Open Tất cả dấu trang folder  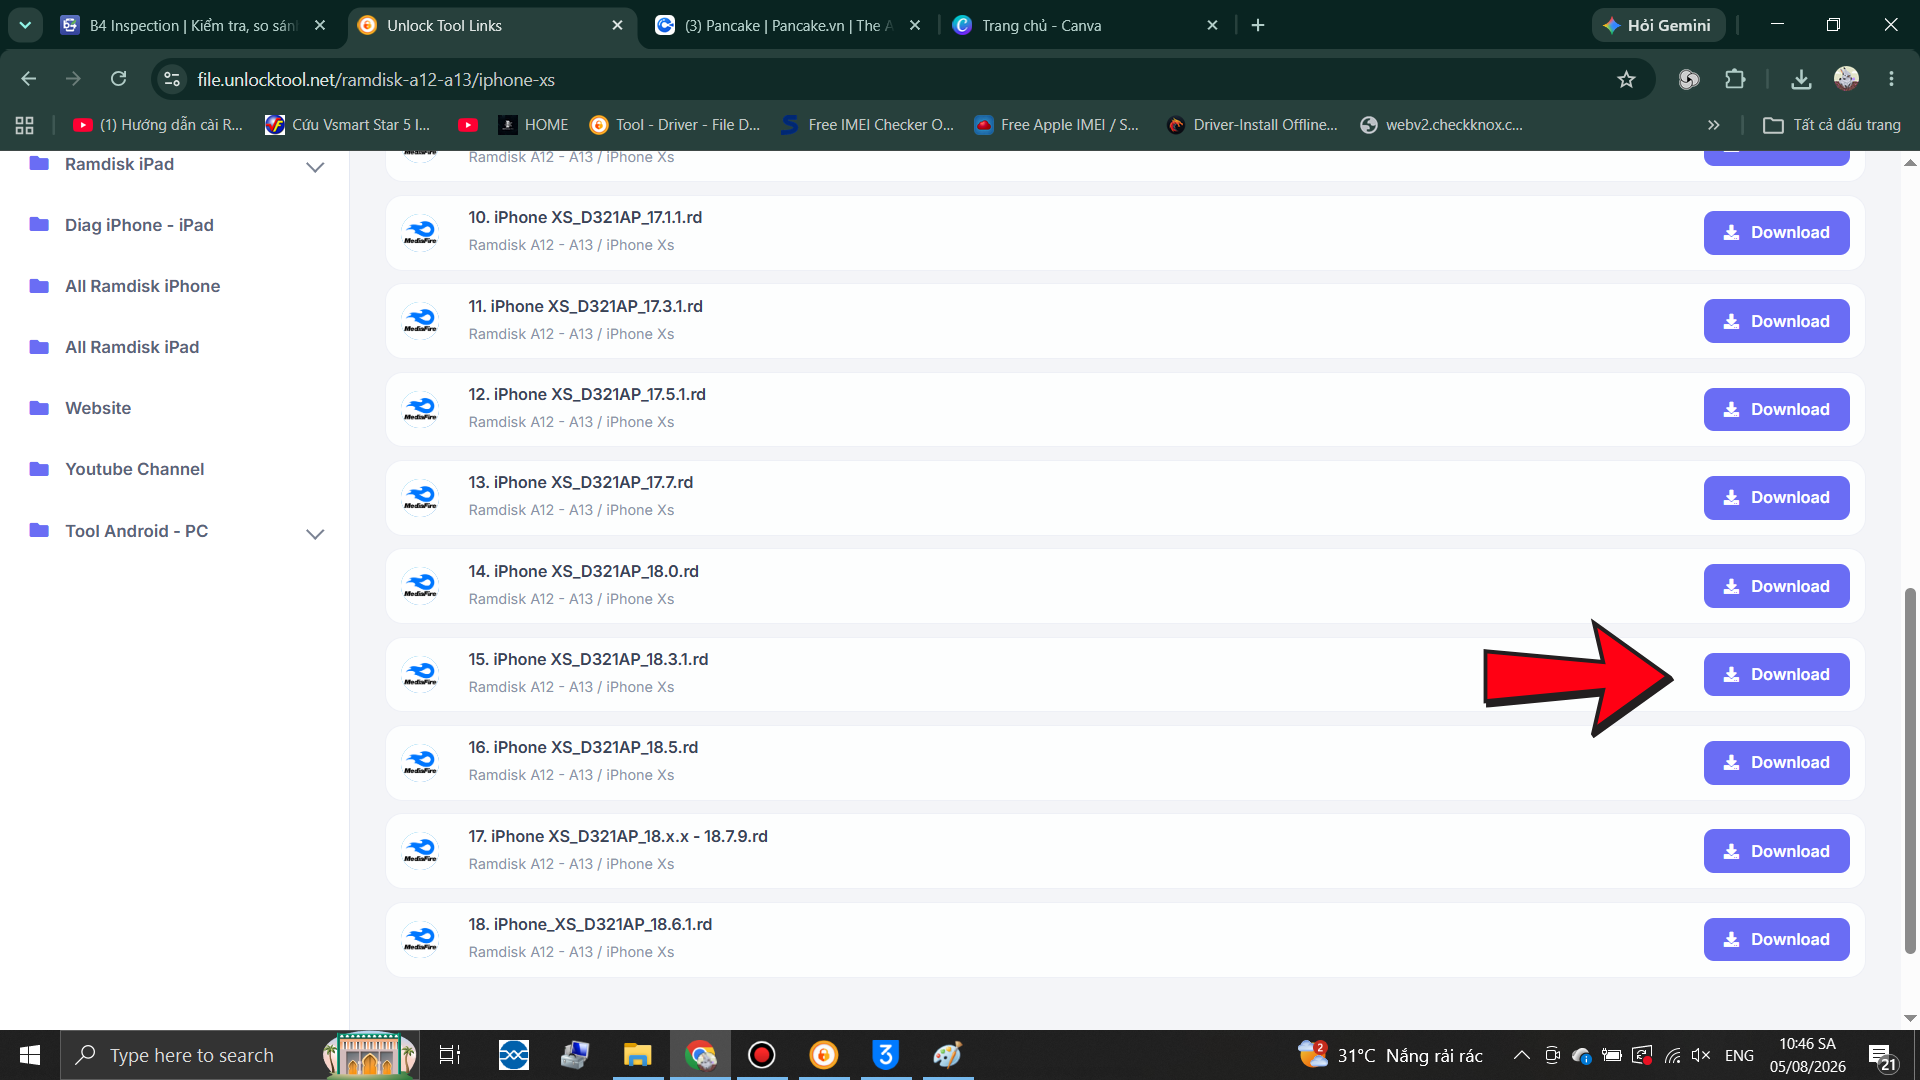click(1832, 125)
